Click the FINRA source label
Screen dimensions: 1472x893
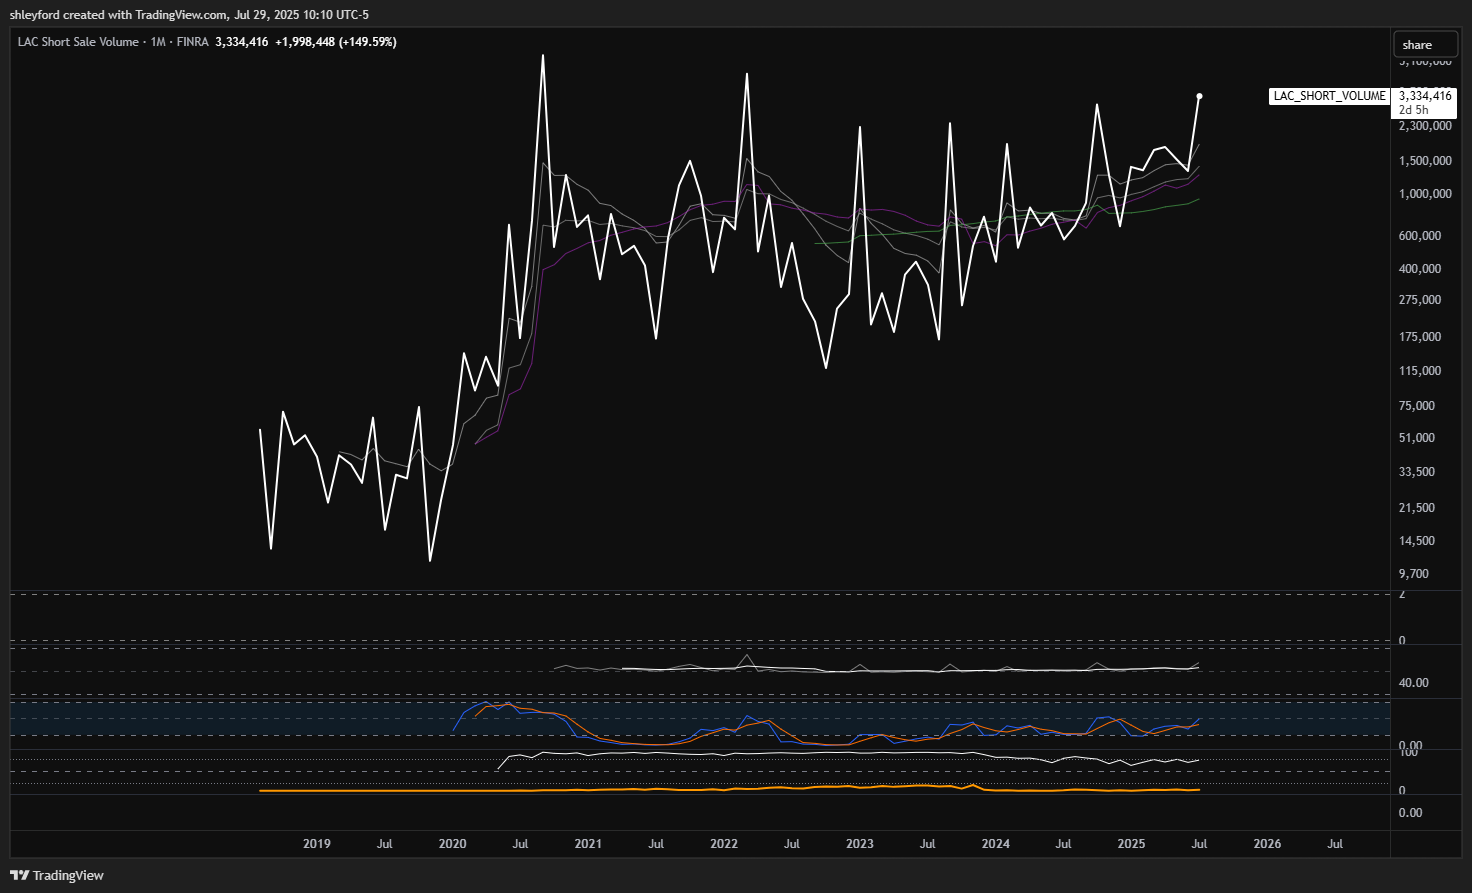coord(193,42)
